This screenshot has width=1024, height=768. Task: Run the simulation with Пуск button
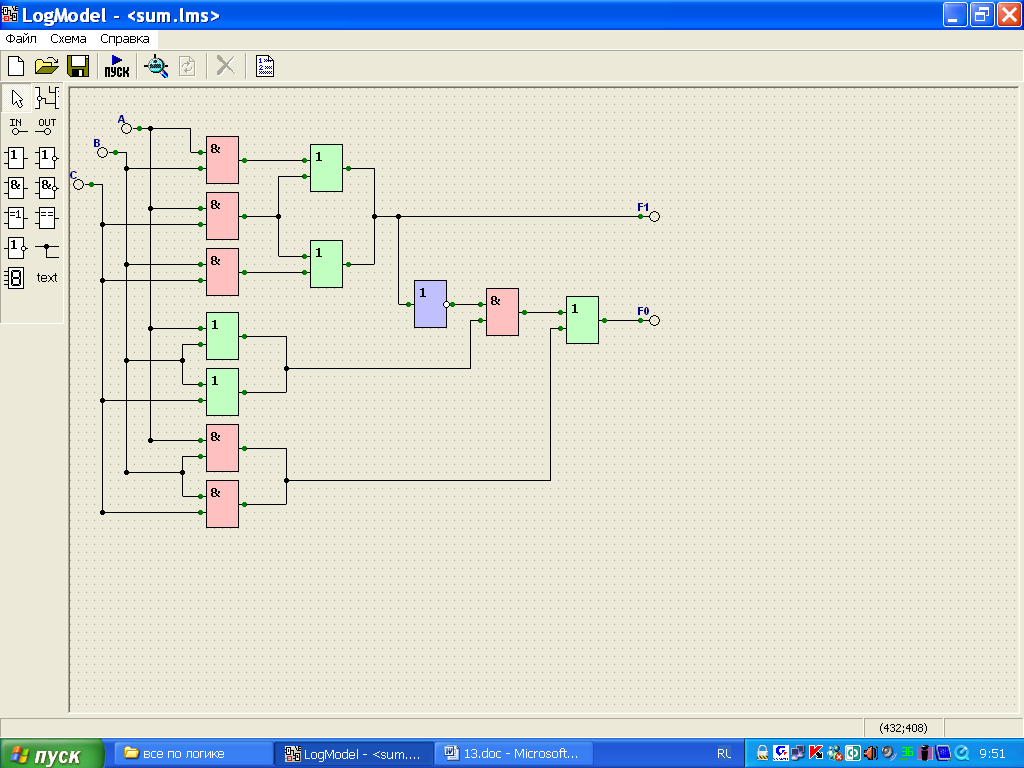117,66
